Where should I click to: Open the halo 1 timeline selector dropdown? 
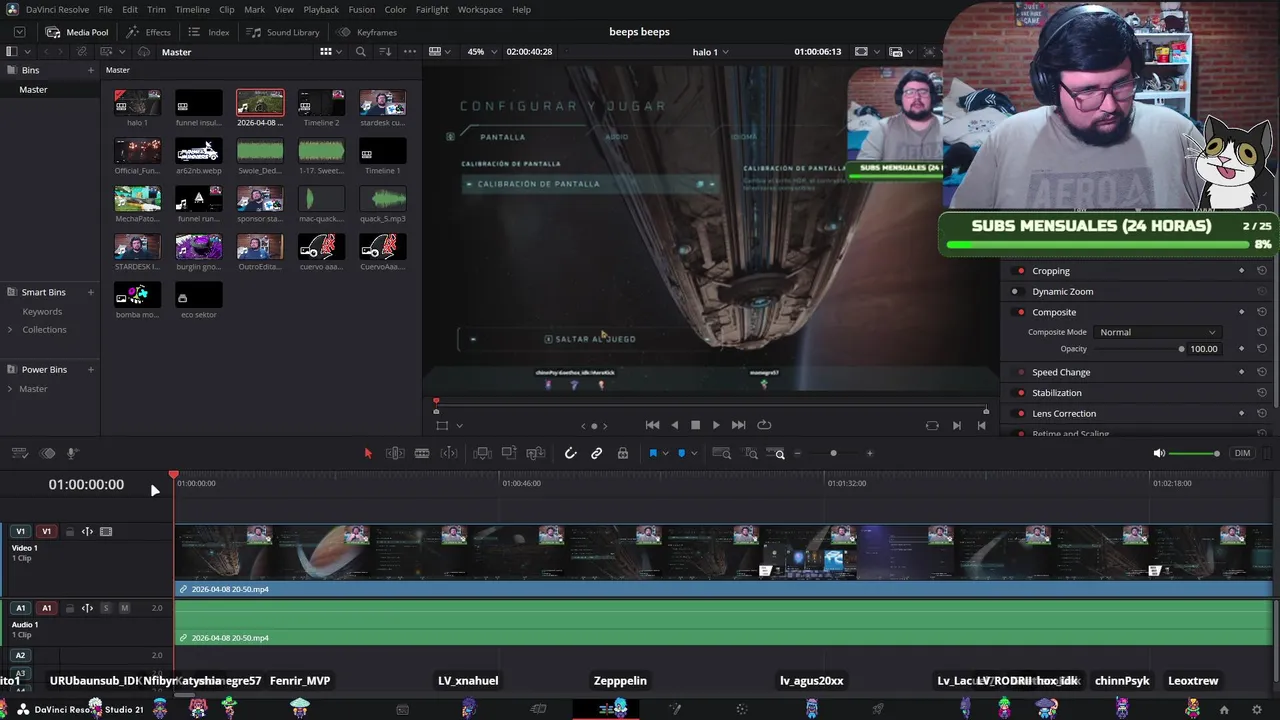pyautogui.click(x=710, y=52)
